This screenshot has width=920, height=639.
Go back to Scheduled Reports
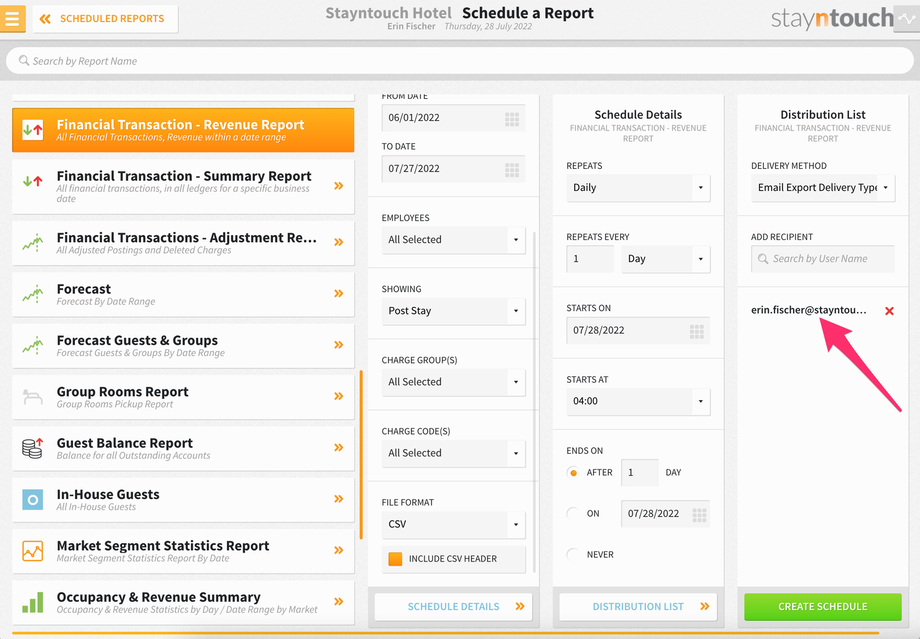coord(105,19)
